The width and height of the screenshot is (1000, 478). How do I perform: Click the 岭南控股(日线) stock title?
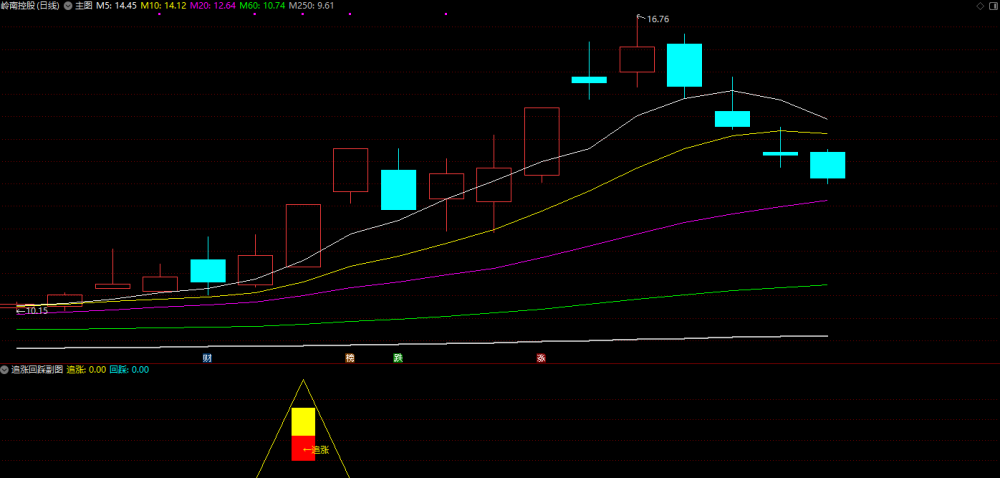pyautogui.click(x=30, y=6)
